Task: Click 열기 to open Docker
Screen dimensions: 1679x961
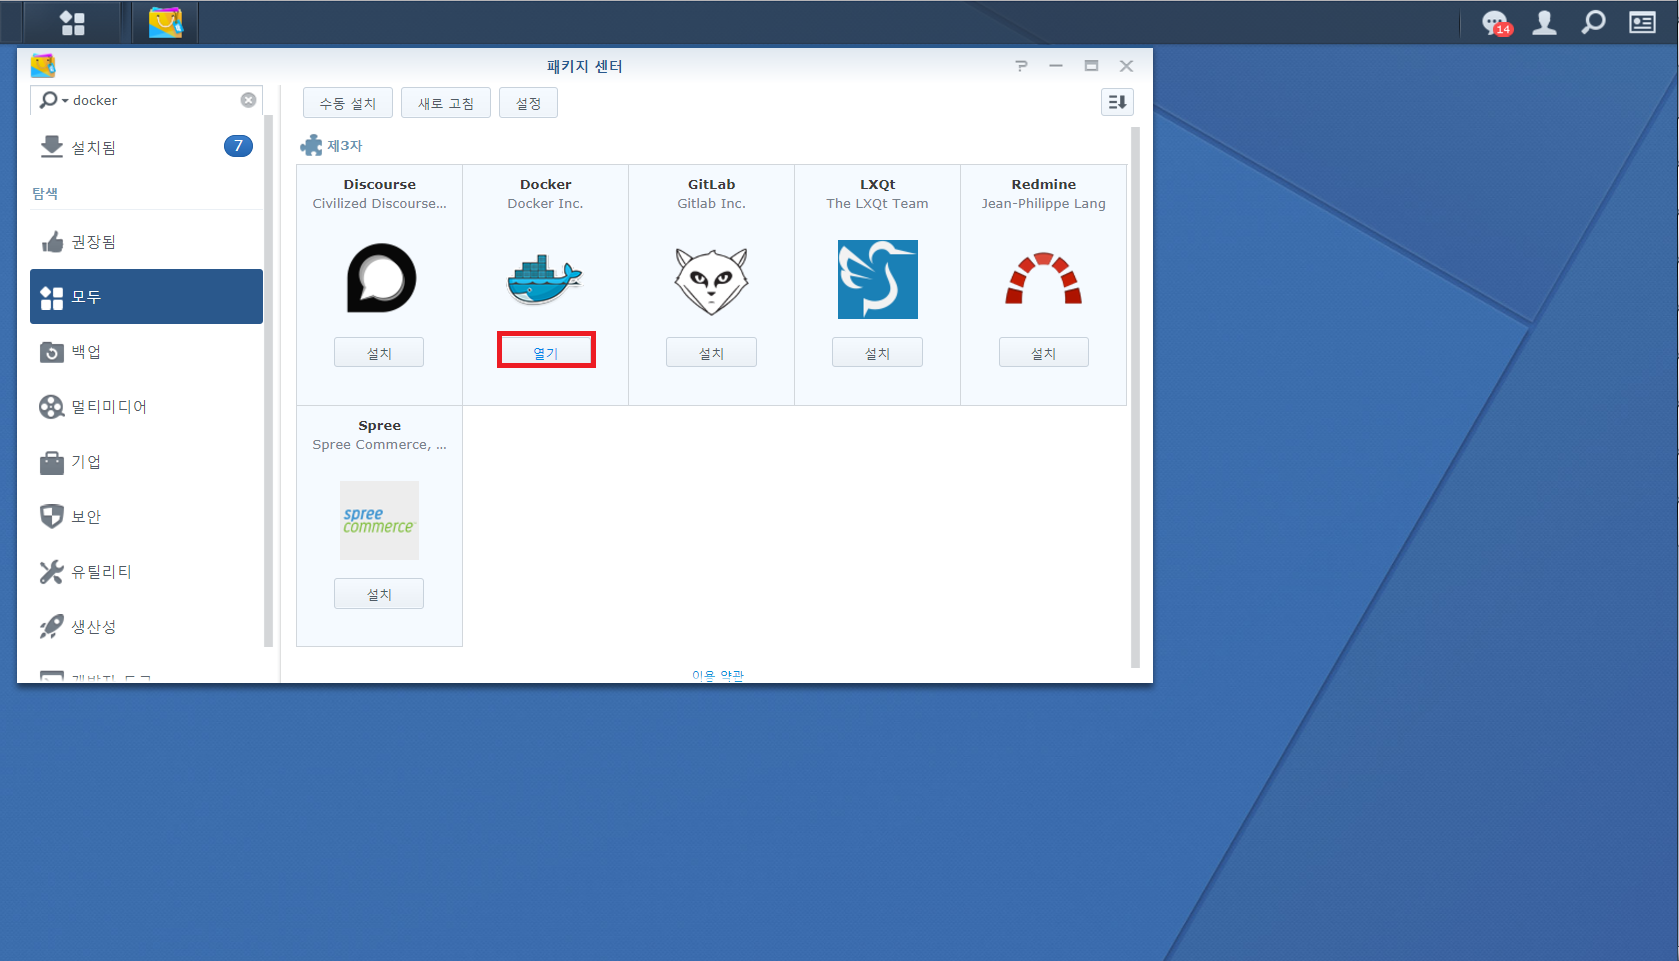Action: [546, 353]
